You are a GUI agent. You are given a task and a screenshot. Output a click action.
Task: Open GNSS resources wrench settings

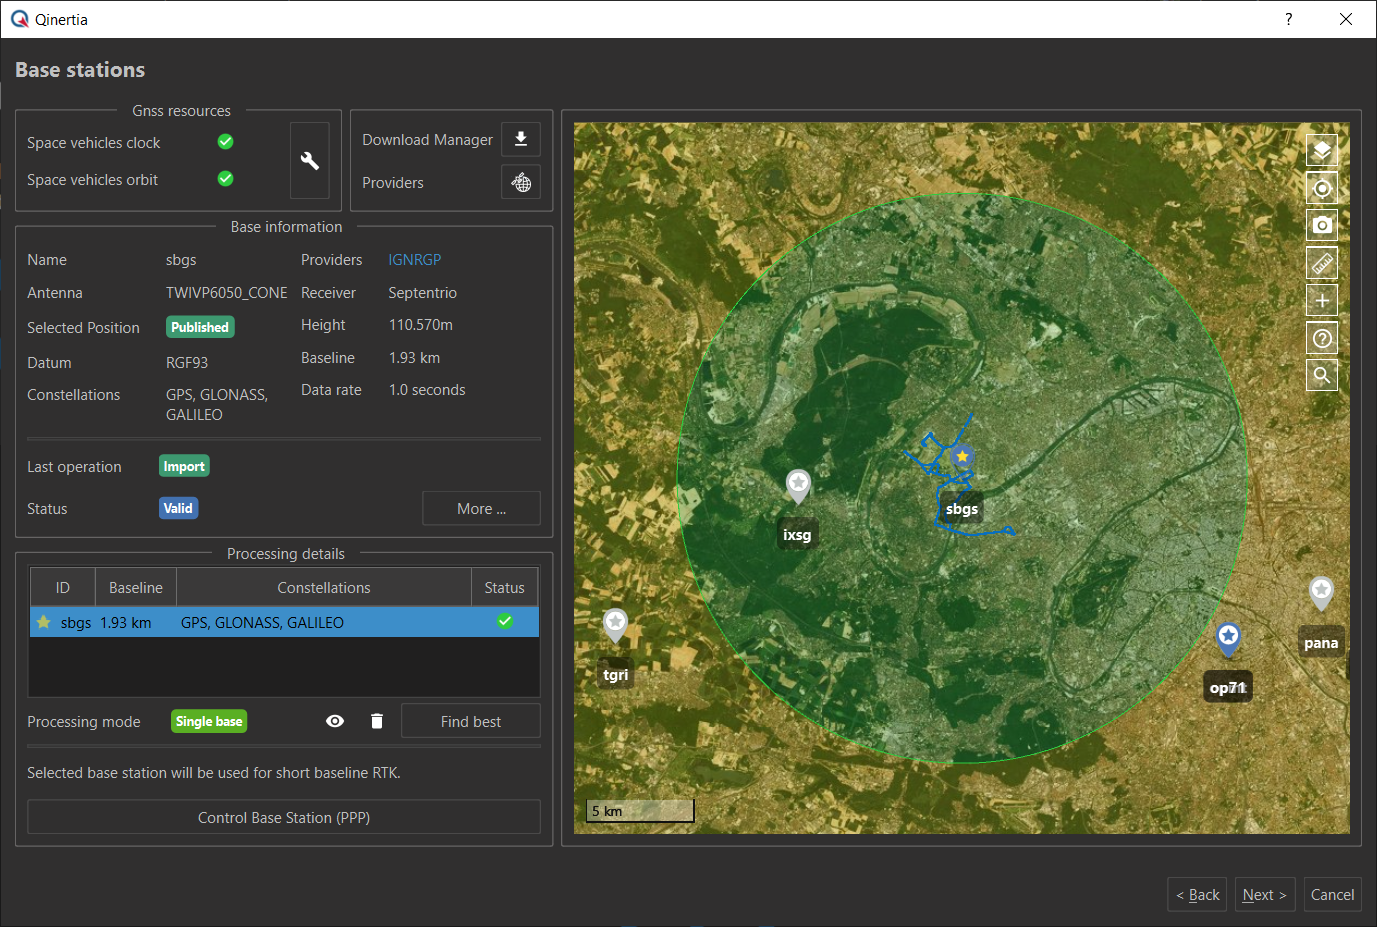click(x=310, y=161)
